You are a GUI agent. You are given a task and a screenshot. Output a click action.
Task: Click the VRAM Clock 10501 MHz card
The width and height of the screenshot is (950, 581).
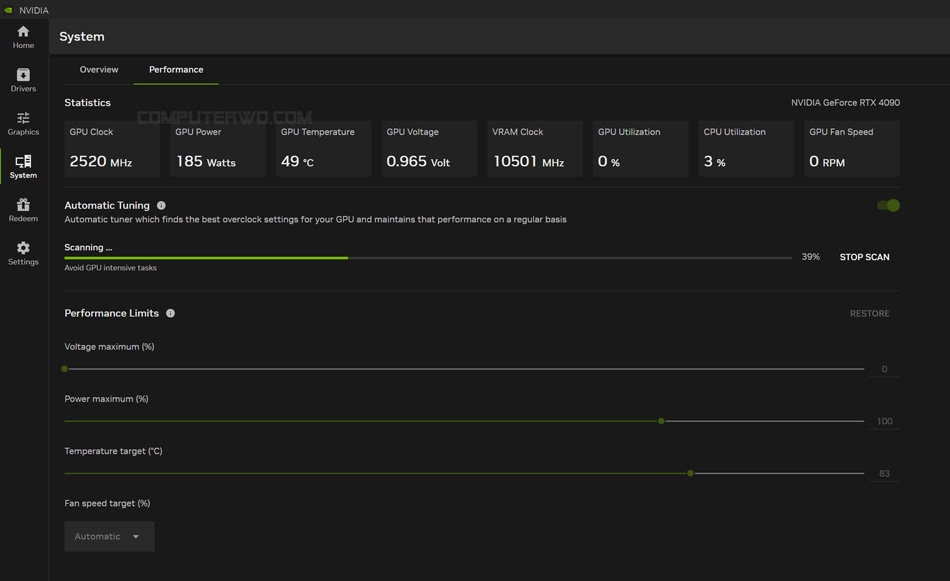pyautogui.click(x=535, y=148)
